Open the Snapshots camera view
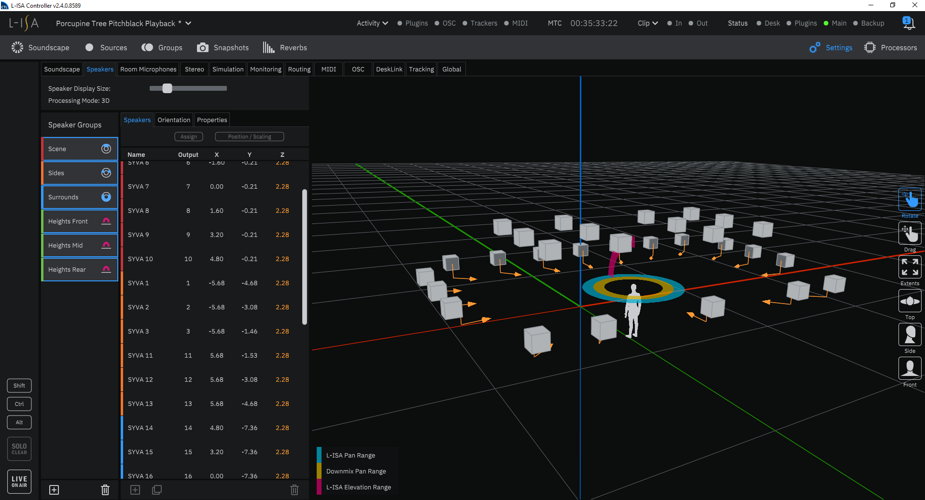Viewport: 925px width, 500px height. click(x=222, y=47)
